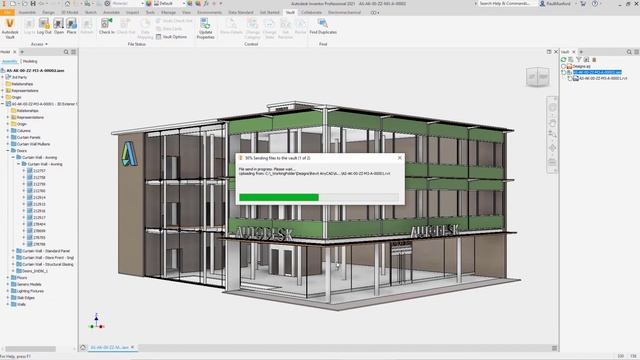Add a new panel next to Vault tab
This screenshot has height=360, width=640.
[x=581, y=52]
